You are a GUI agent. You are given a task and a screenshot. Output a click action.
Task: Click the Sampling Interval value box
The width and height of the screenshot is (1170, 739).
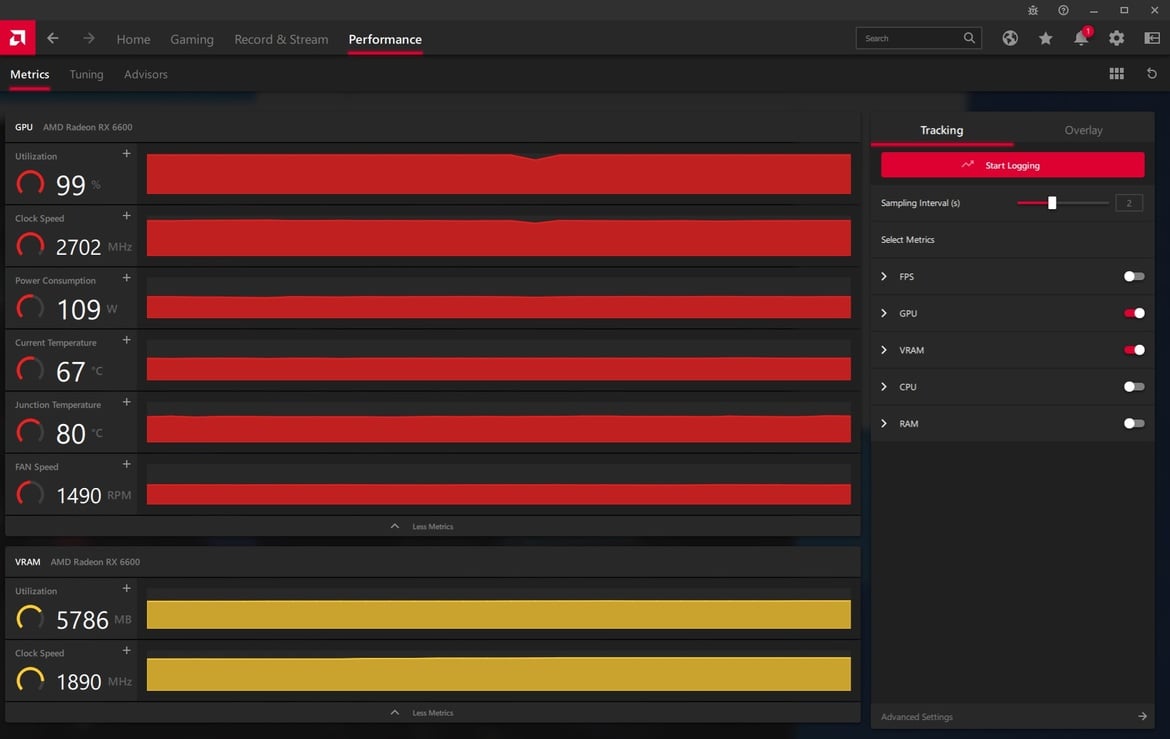[x=1129, y=202]
